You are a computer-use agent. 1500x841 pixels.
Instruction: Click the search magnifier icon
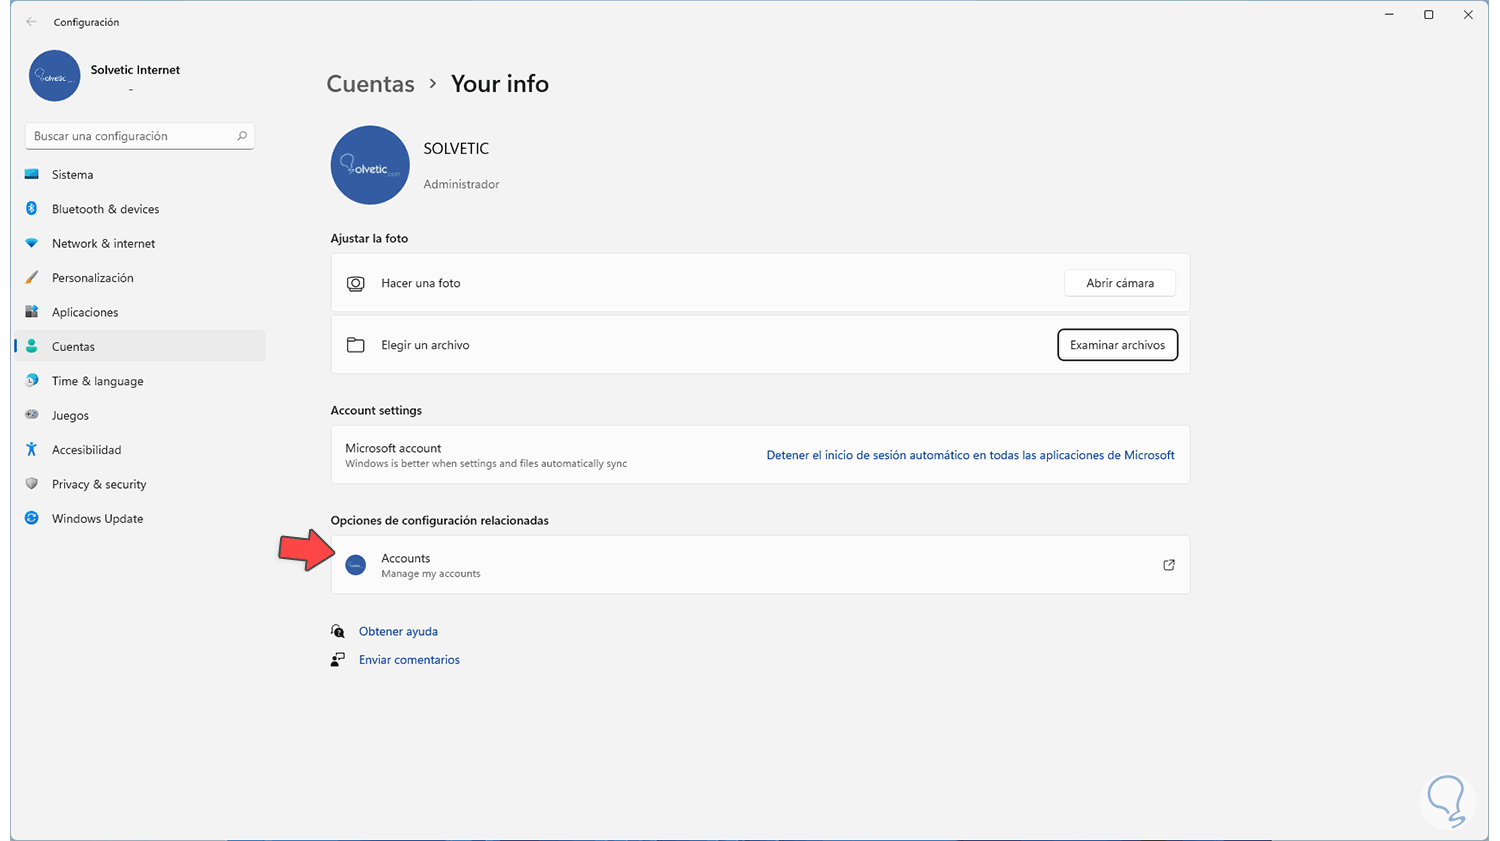pyautogui.click(x=242, y=136)
